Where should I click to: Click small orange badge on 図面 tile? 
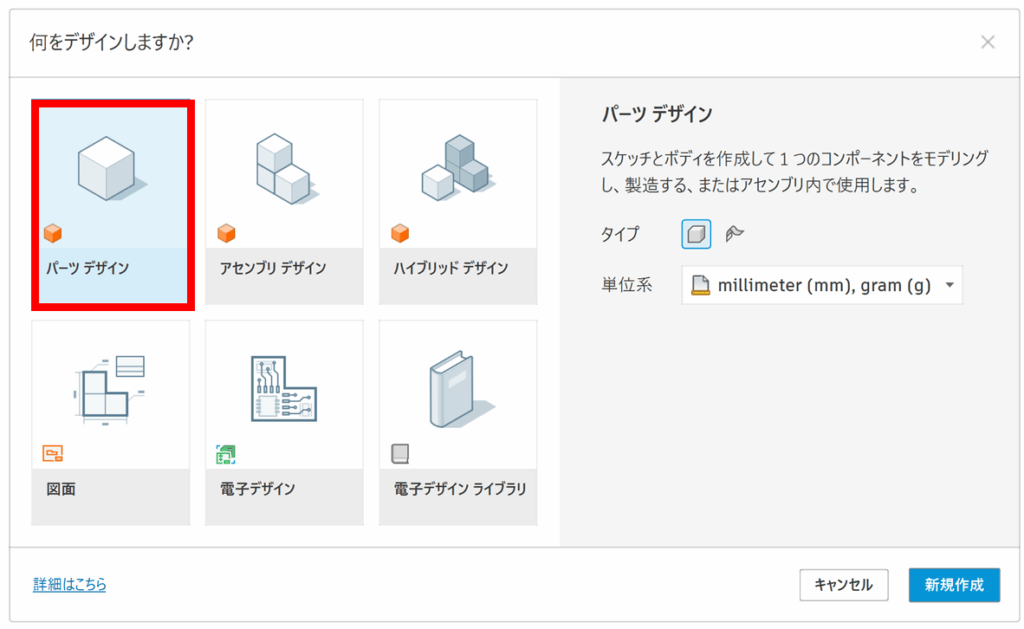click(53, 455)
